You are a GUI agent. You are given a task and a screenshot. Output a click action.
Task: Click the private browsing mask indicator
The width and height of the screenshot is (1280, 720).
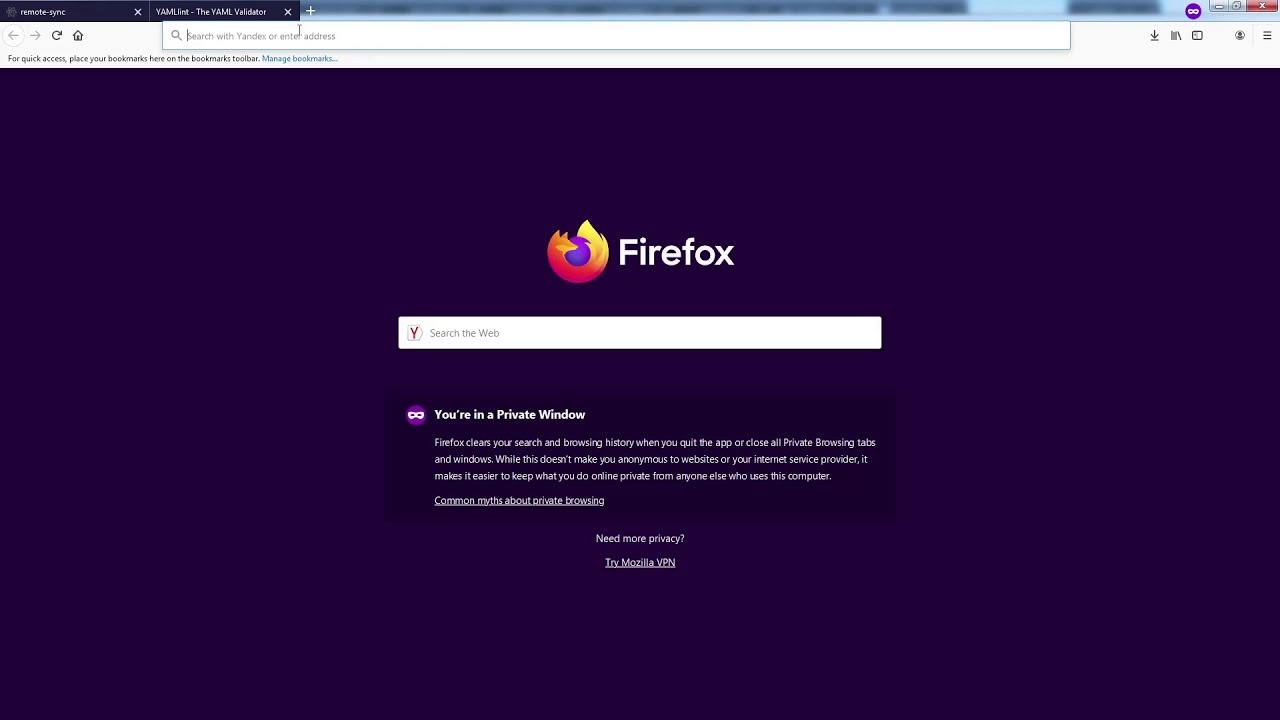click(x=1193, y=11)
